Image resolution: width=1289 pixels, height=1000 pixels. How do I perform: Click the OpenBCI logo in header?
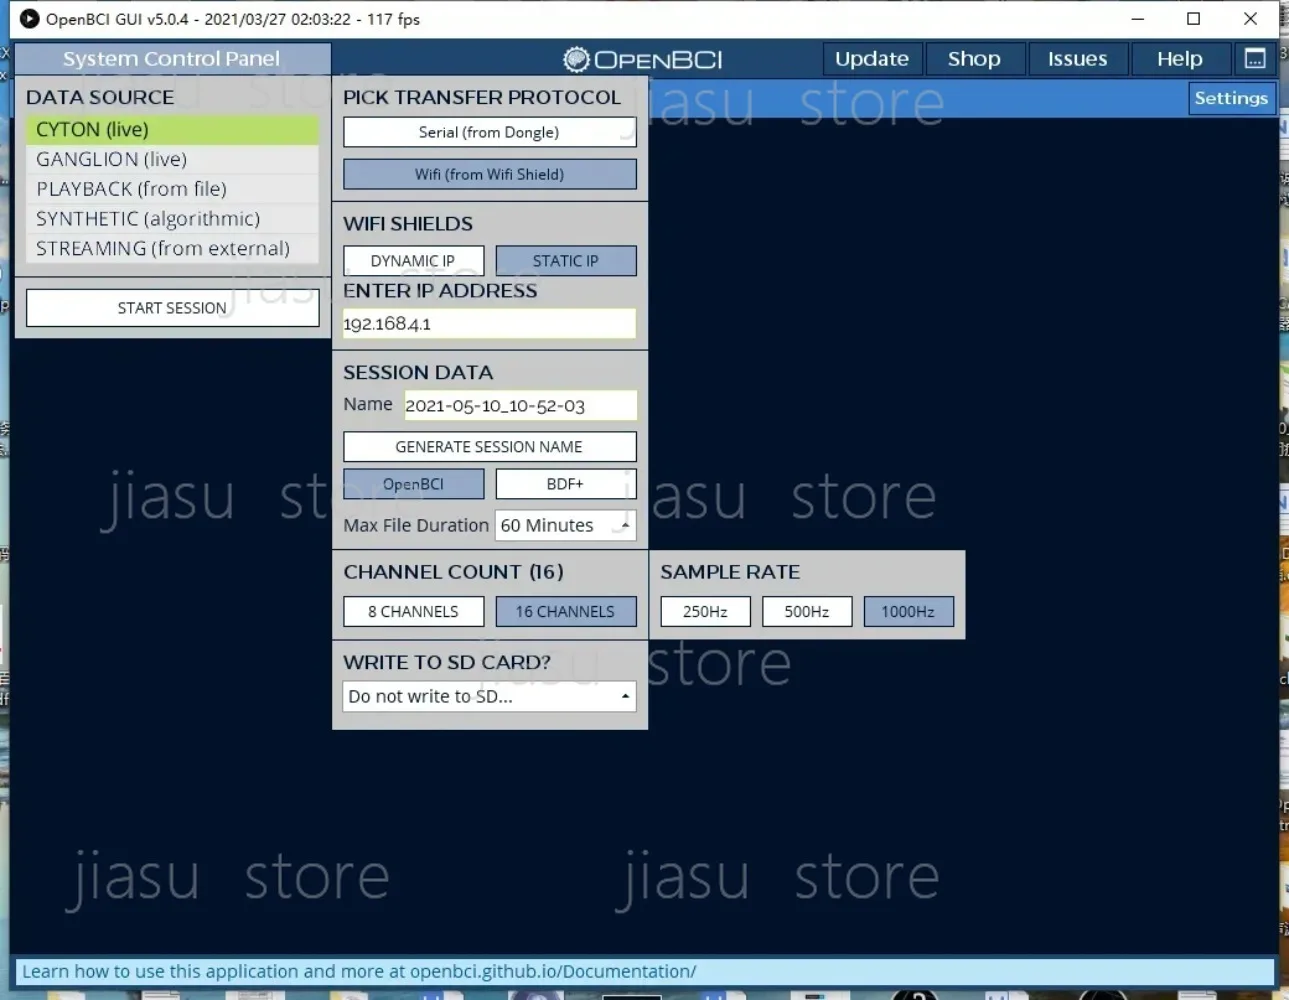[643, 59]
